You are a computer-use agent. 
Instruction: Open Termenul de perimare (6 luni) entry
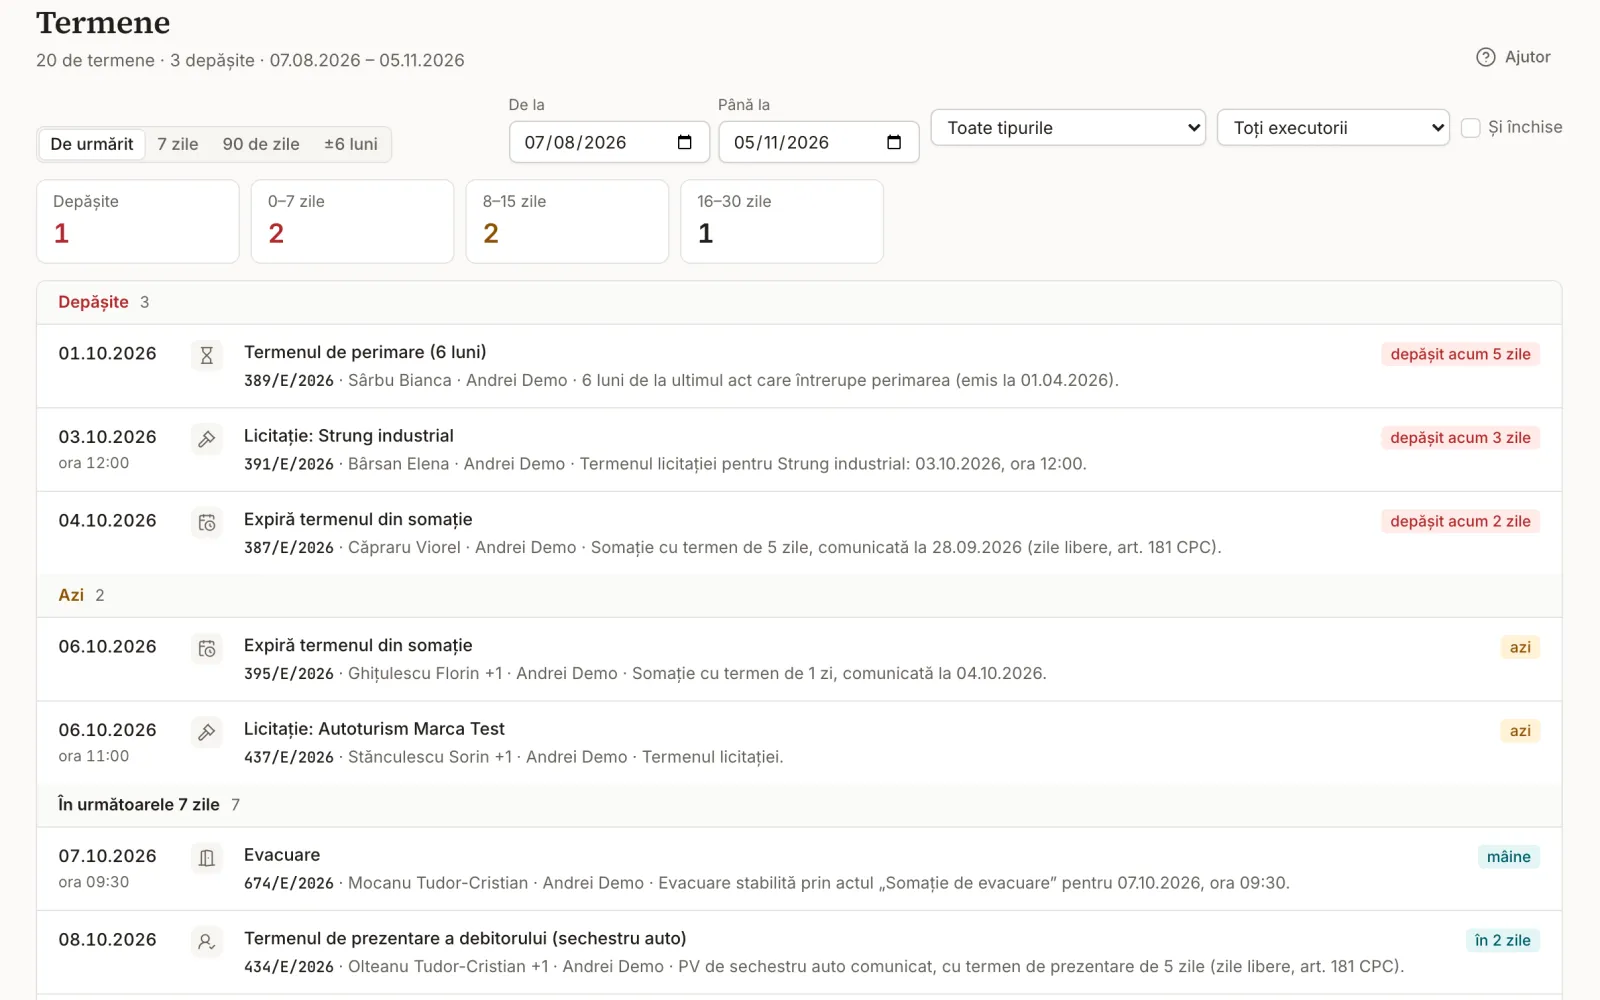coord(365,352)
